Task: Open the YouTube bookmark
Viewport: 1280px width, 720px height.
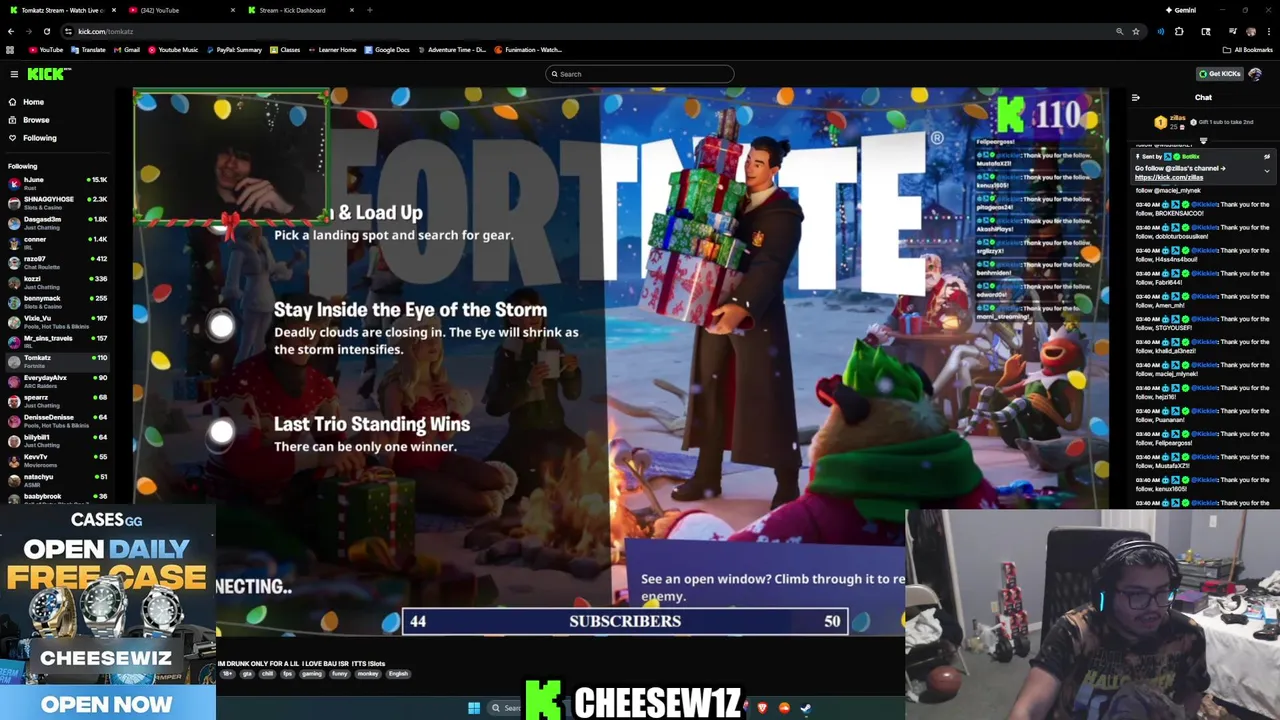Action: coord(46,50)
